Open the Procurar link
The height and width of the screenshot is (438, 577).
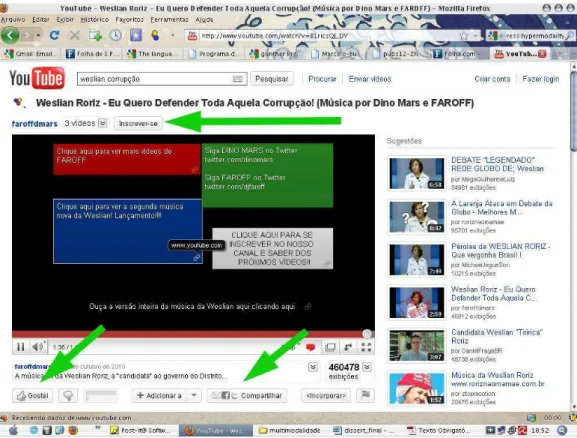[322, 79]
